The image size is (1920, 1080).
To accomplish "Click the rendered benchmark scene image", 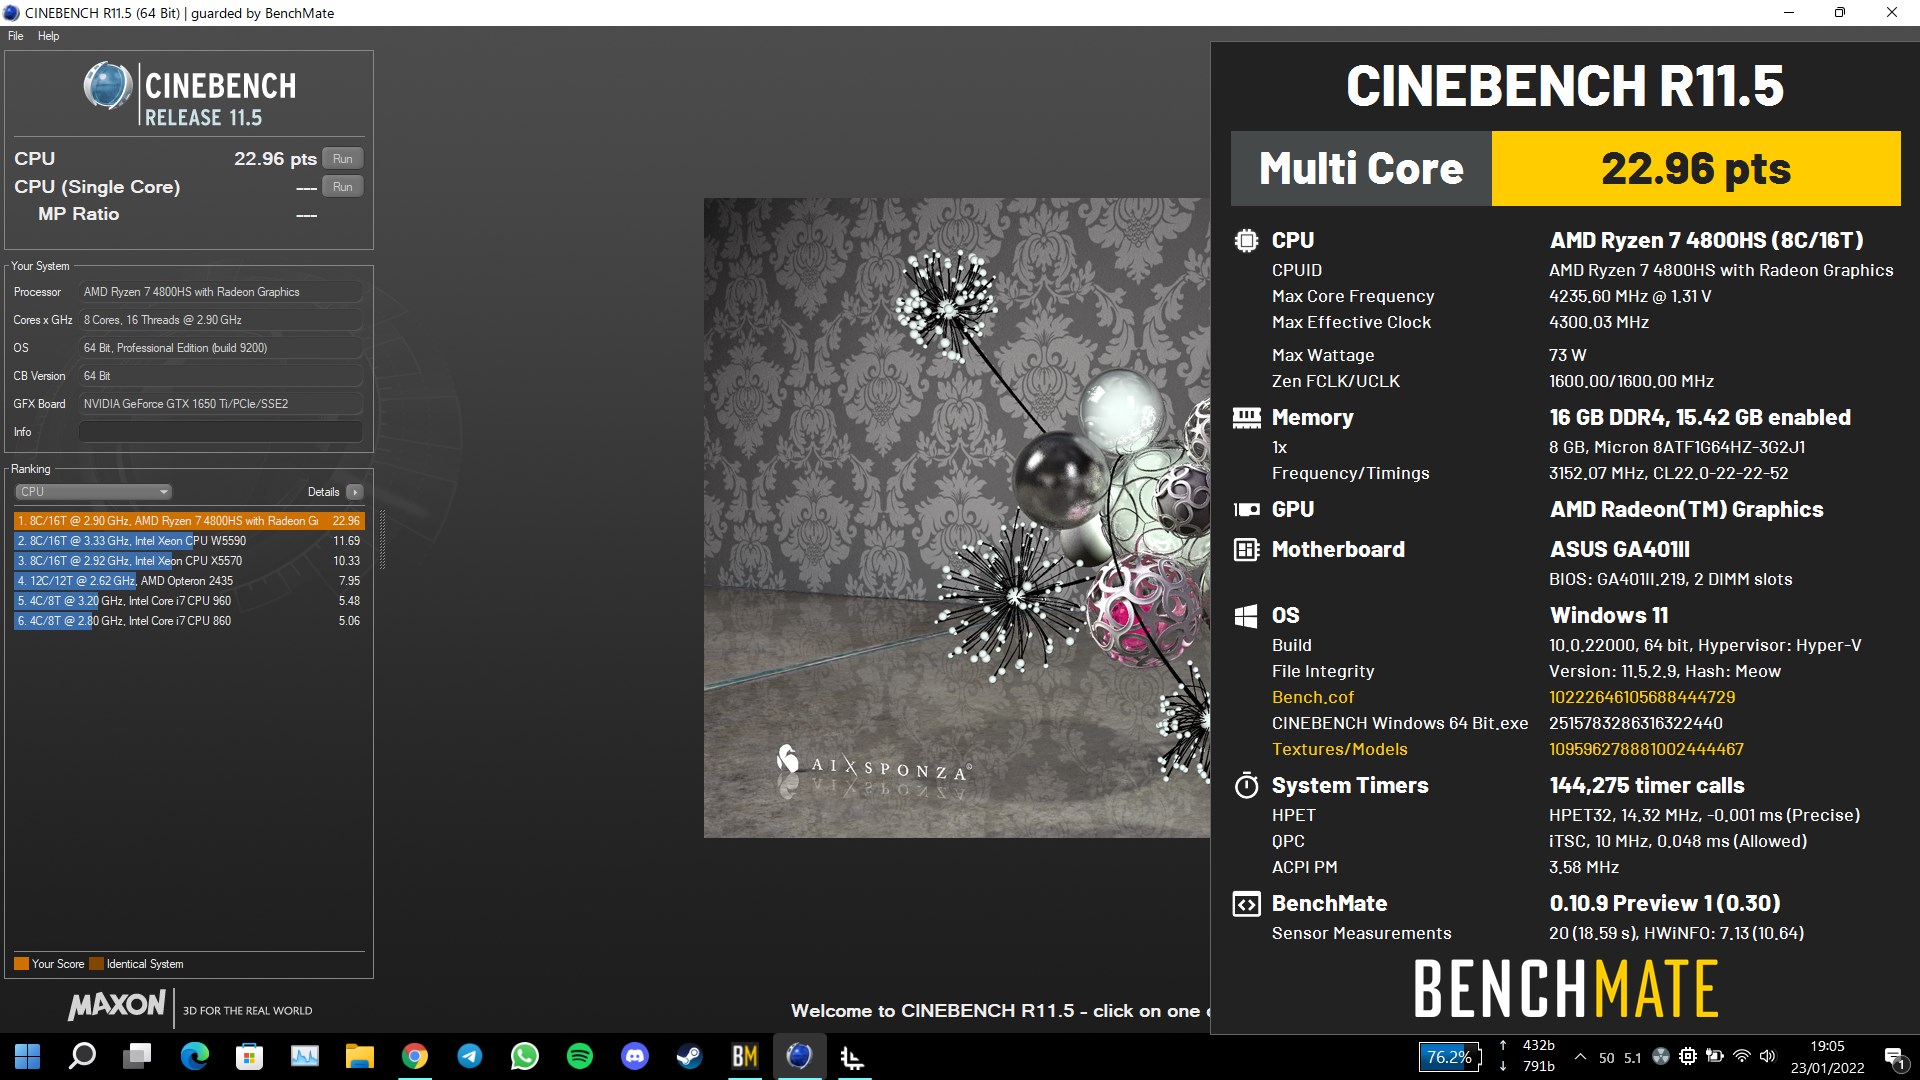I will [957, 518].
